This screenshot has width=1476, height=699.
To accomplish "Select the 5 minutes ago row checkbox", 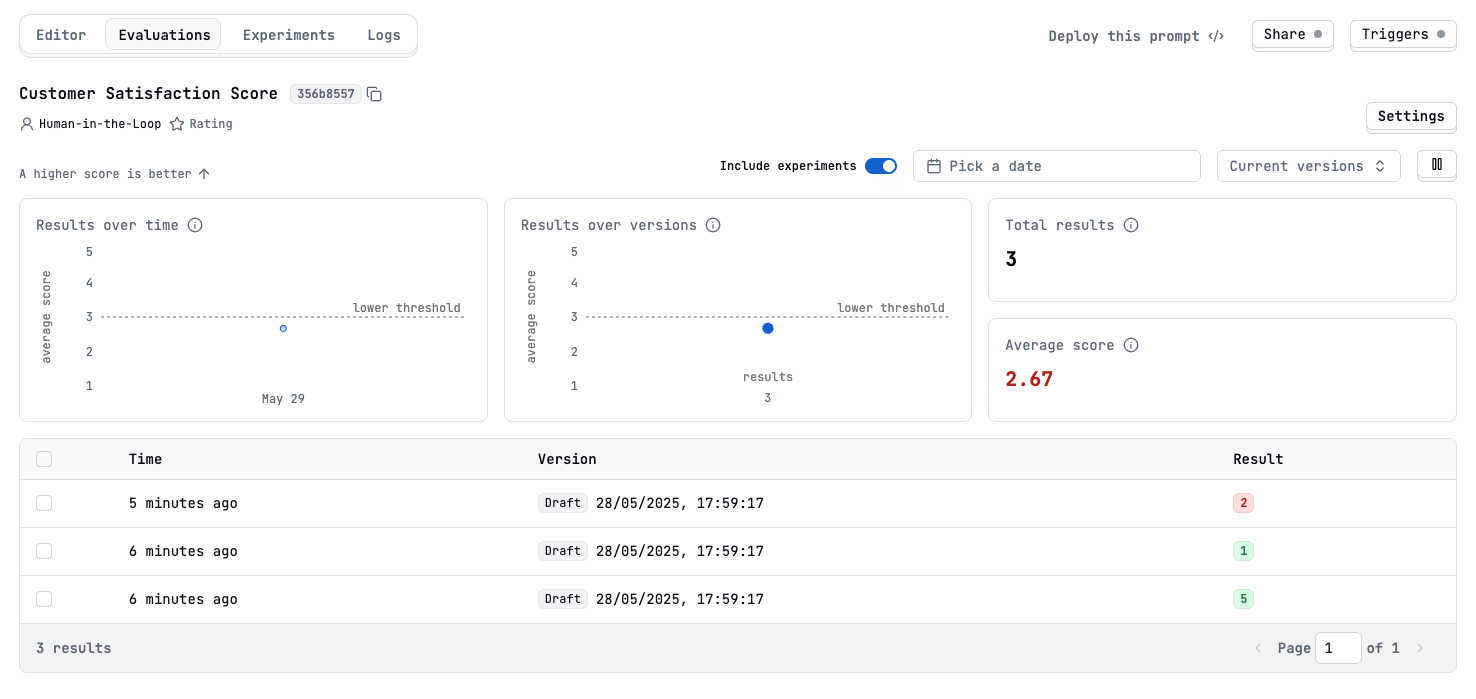I will pos(44,503).
